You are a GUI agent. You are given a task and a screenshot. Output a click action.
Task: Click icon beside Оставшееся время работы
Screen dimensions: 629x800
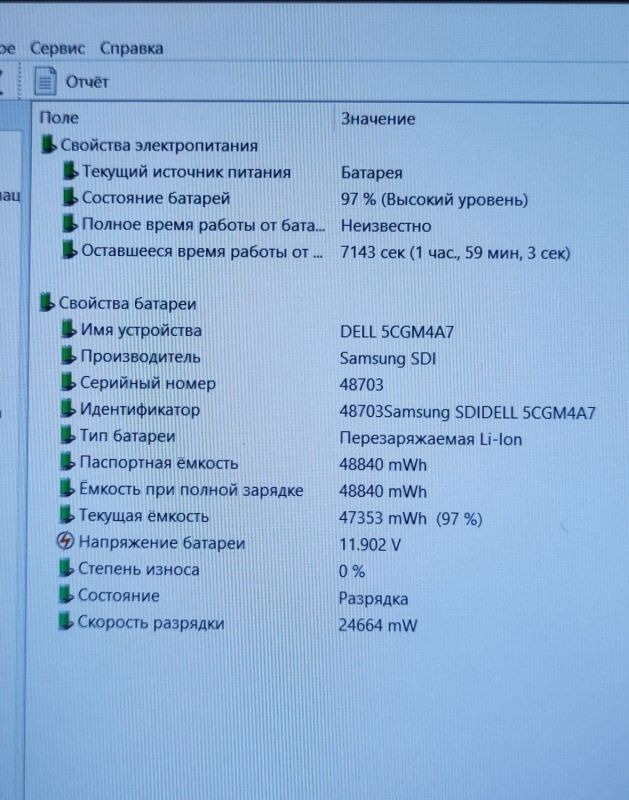(69, 251)
